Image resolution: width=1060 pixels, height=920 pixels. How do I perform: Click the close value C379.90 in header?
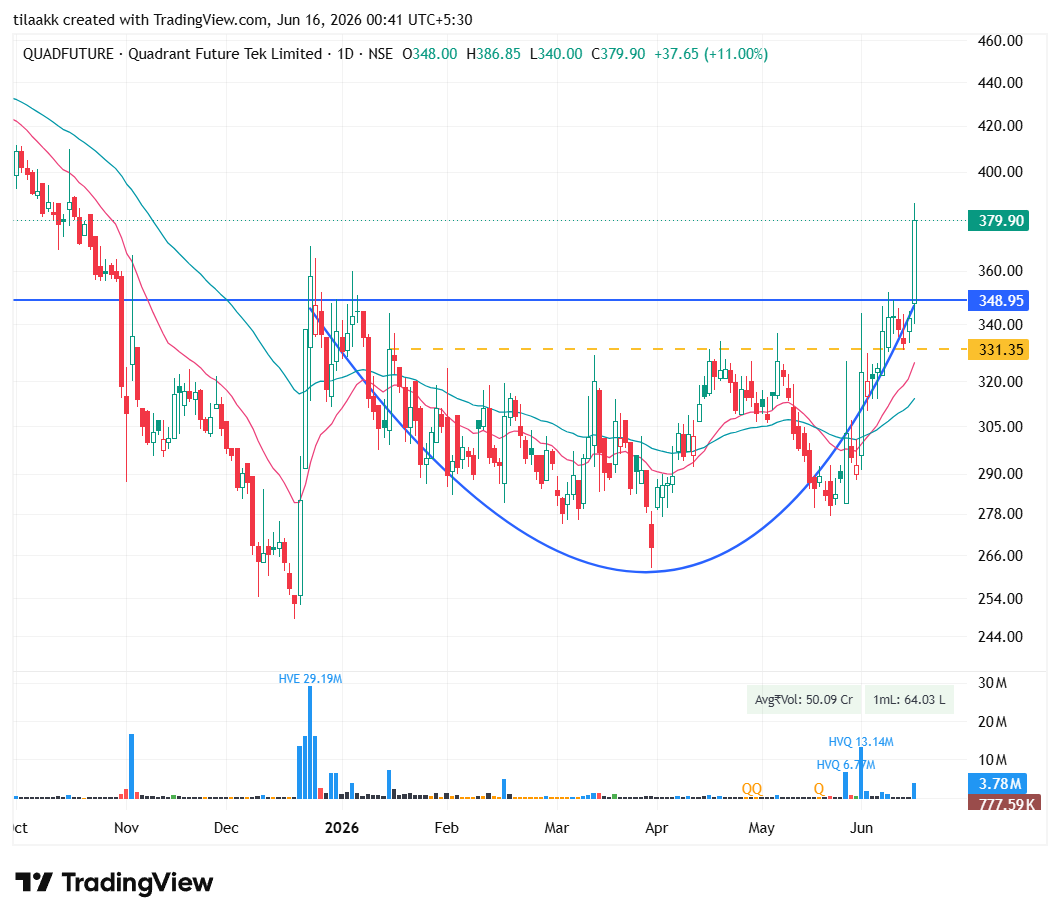[618, 54]
